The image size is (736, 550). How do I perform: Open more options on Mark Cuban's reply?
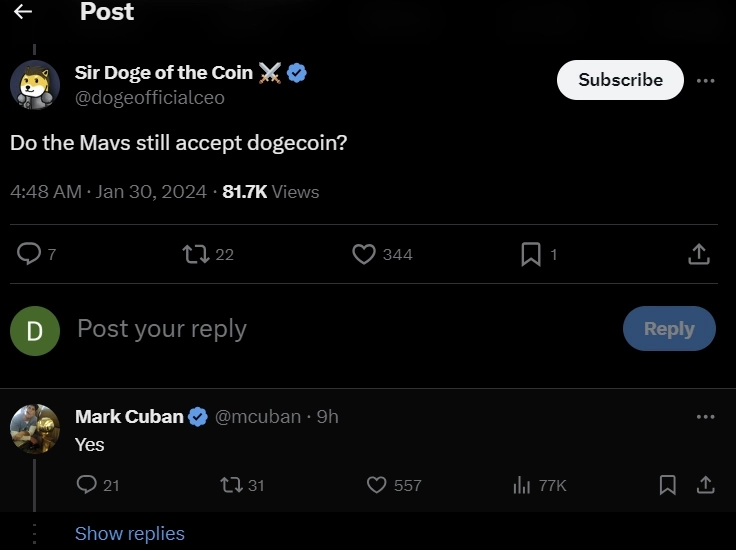706,416
